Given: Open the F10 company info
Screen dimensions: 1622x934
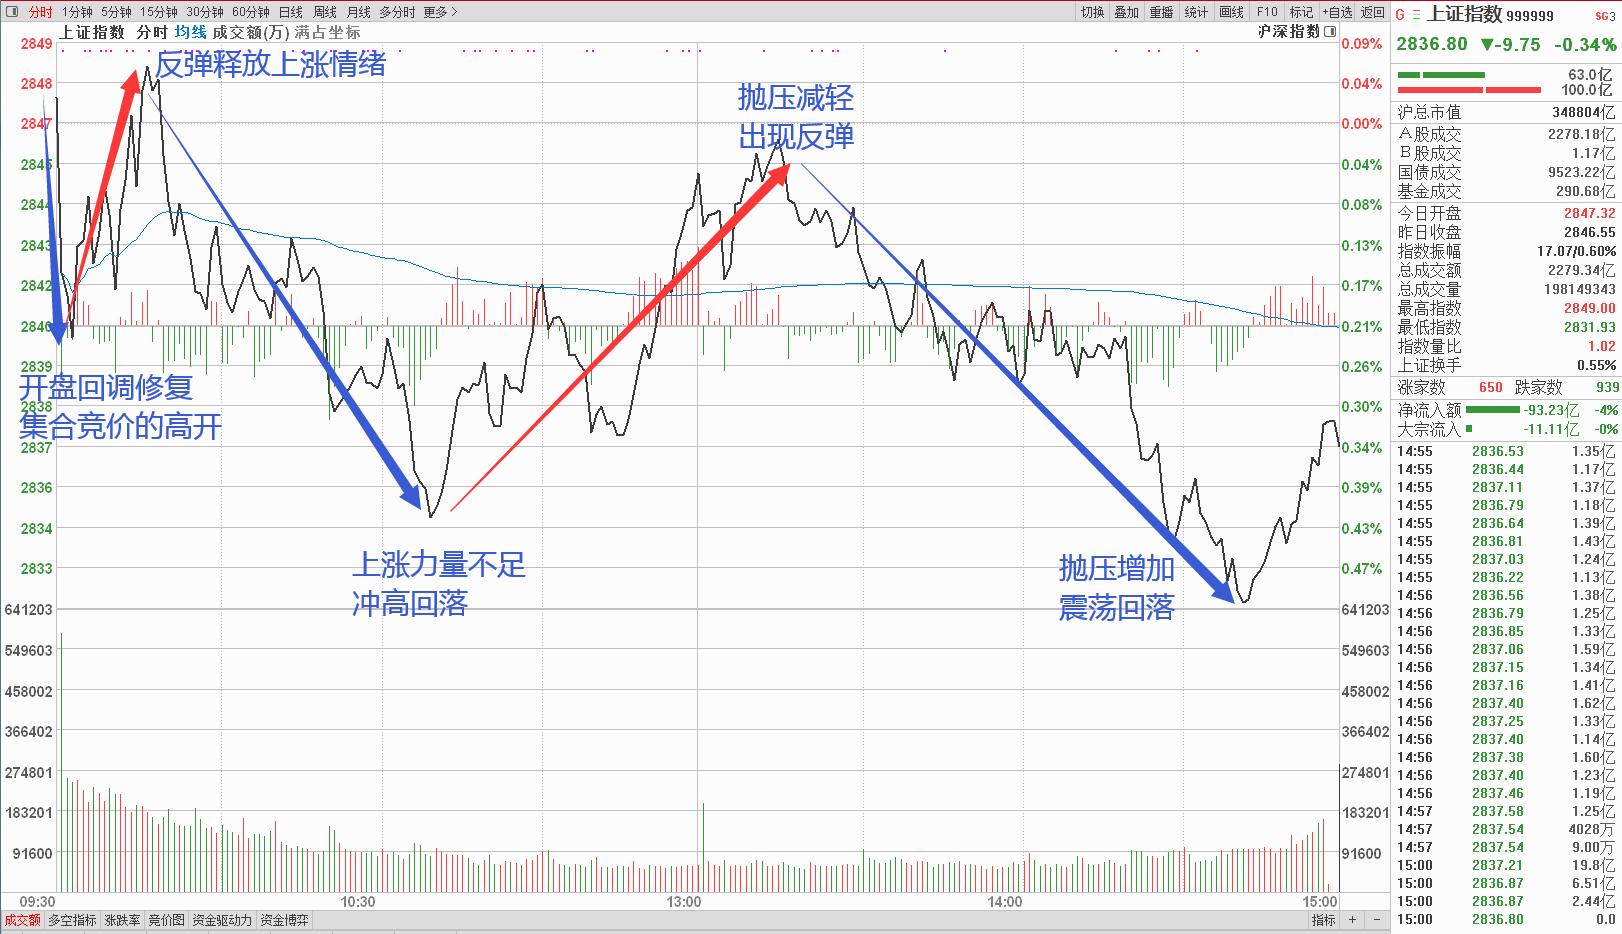Looking at the screenshot, I should (x=1267, y=12).
